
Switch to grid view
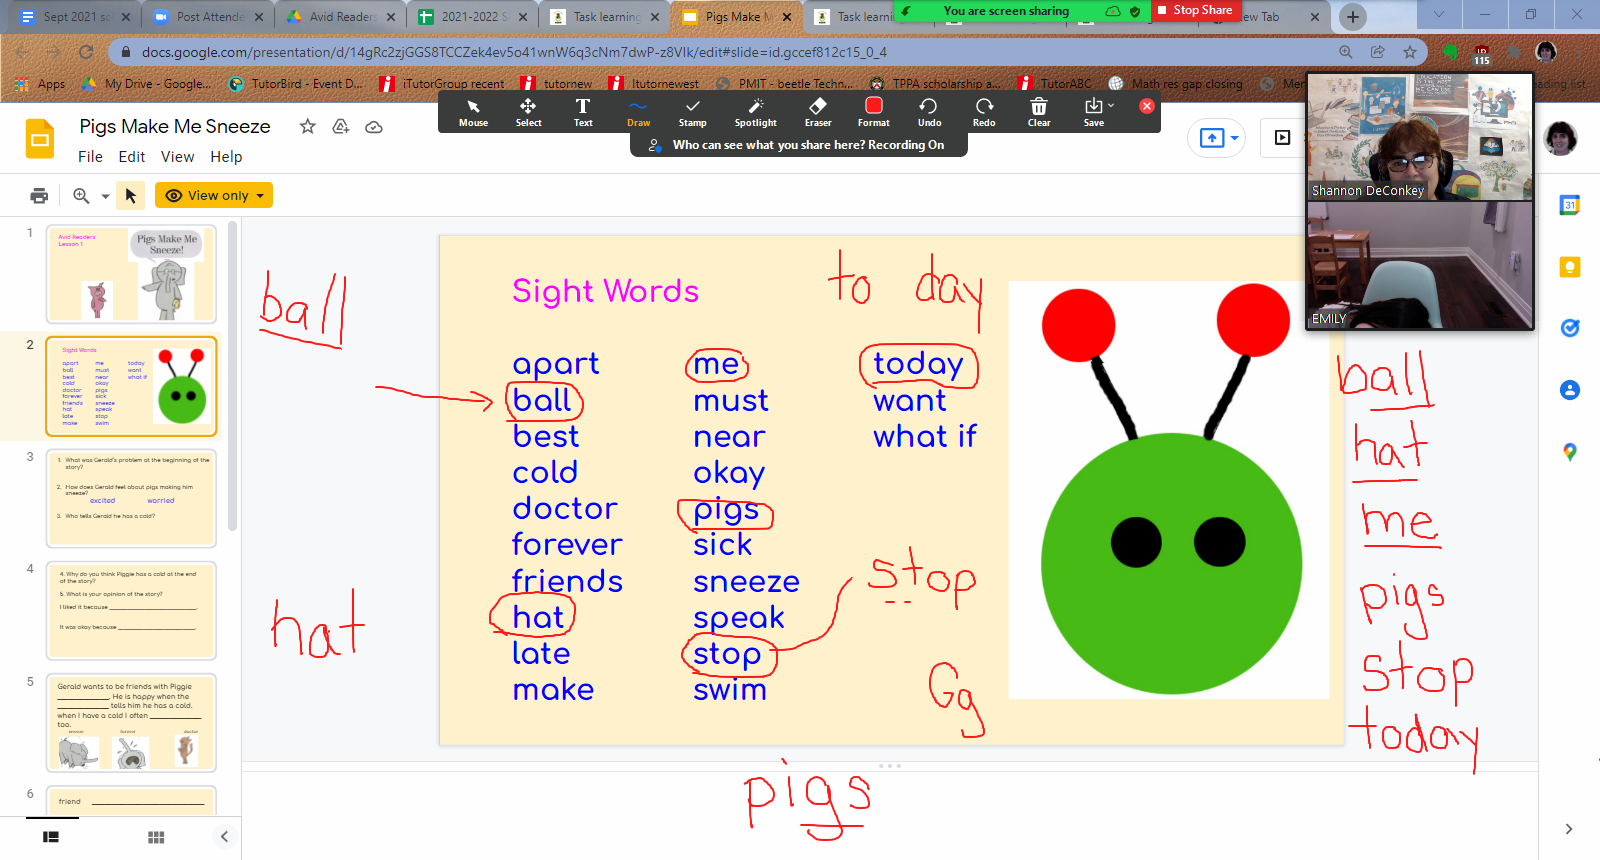coord(156,837)
